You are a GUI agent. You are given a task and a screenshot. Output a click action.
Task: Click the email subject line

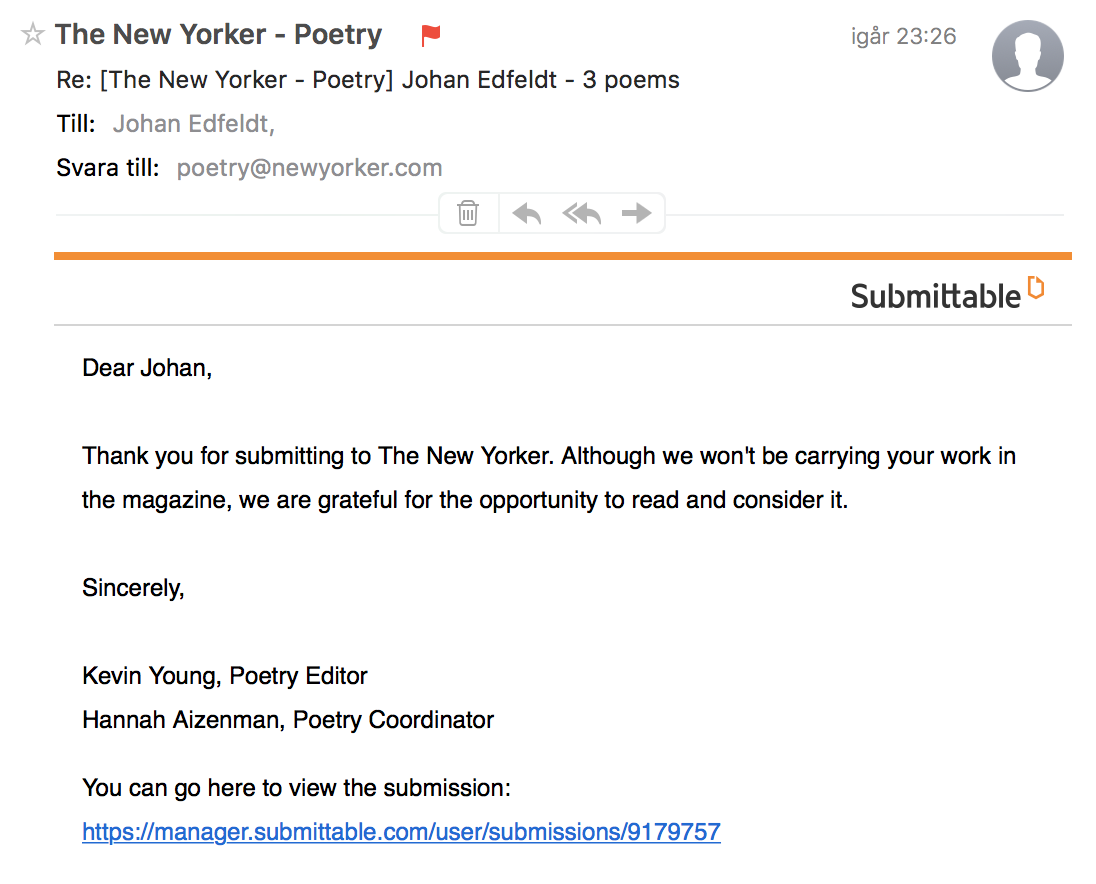(x=368, y=80)
